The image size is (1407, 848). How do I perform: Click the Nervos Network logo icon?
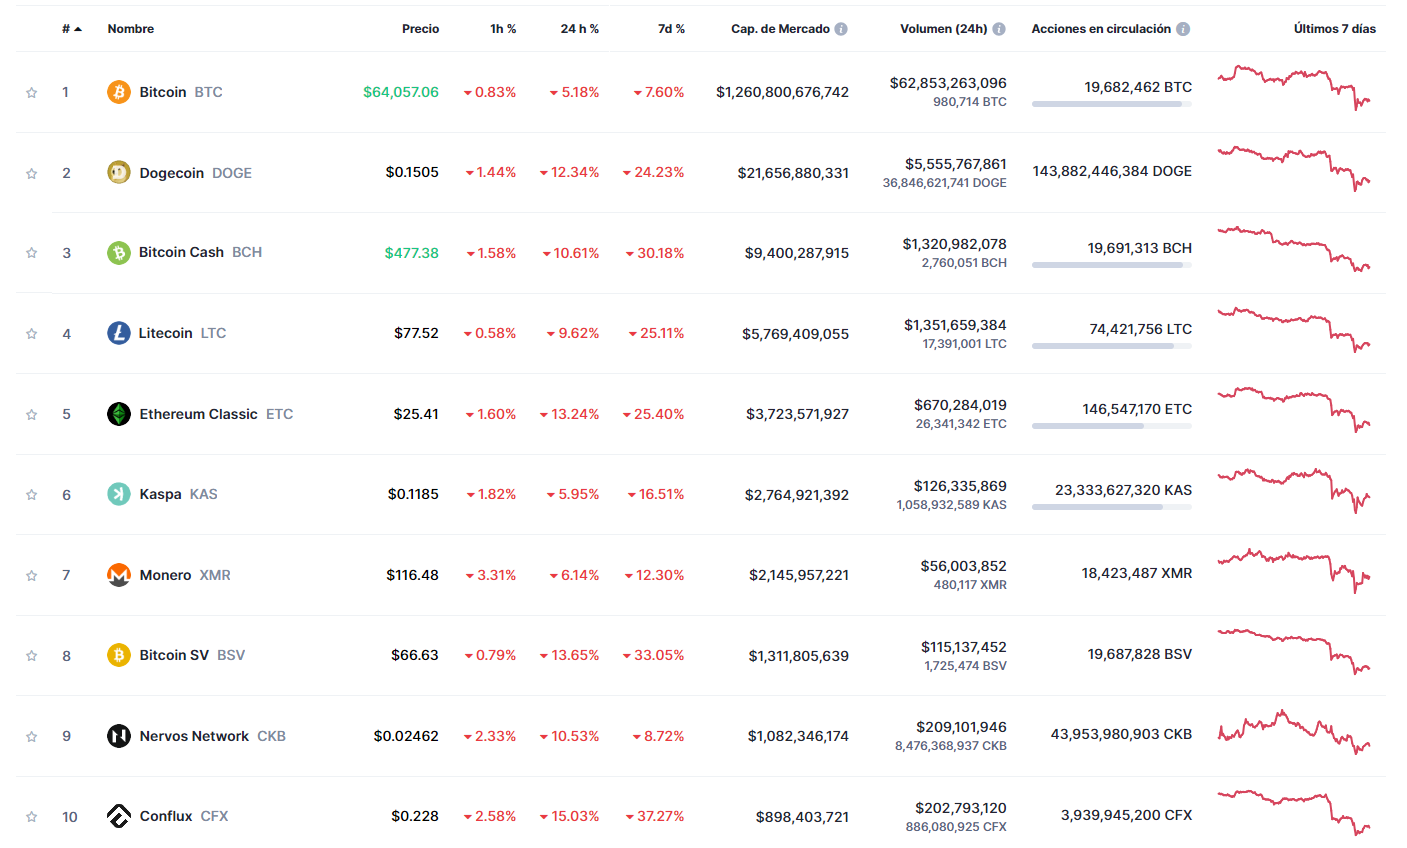[119, 736]
